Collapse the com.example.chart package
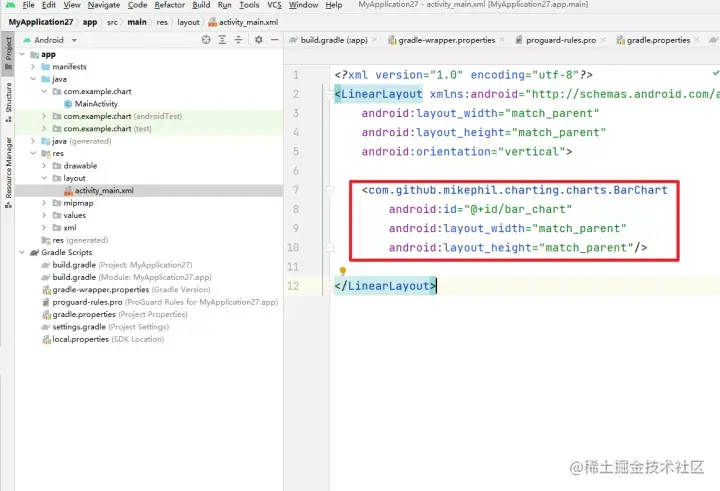Image resolution: width=720 pixels, height=491 pixels. (44, 91)
